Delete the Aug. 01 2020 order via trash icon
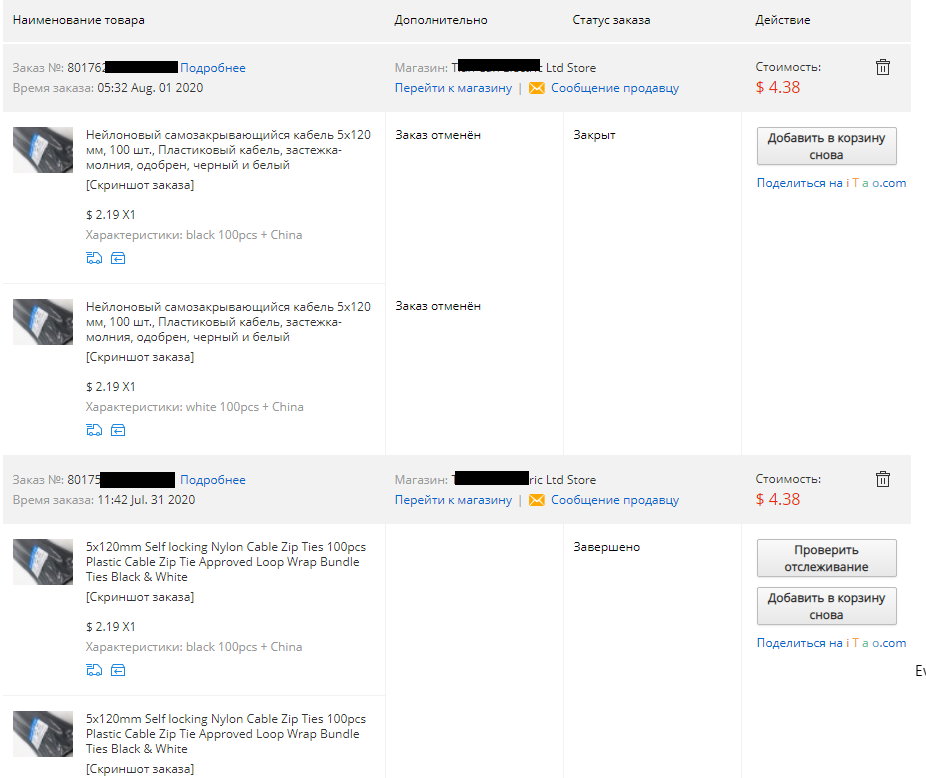The image size is (926, 778). pos(882,67)
